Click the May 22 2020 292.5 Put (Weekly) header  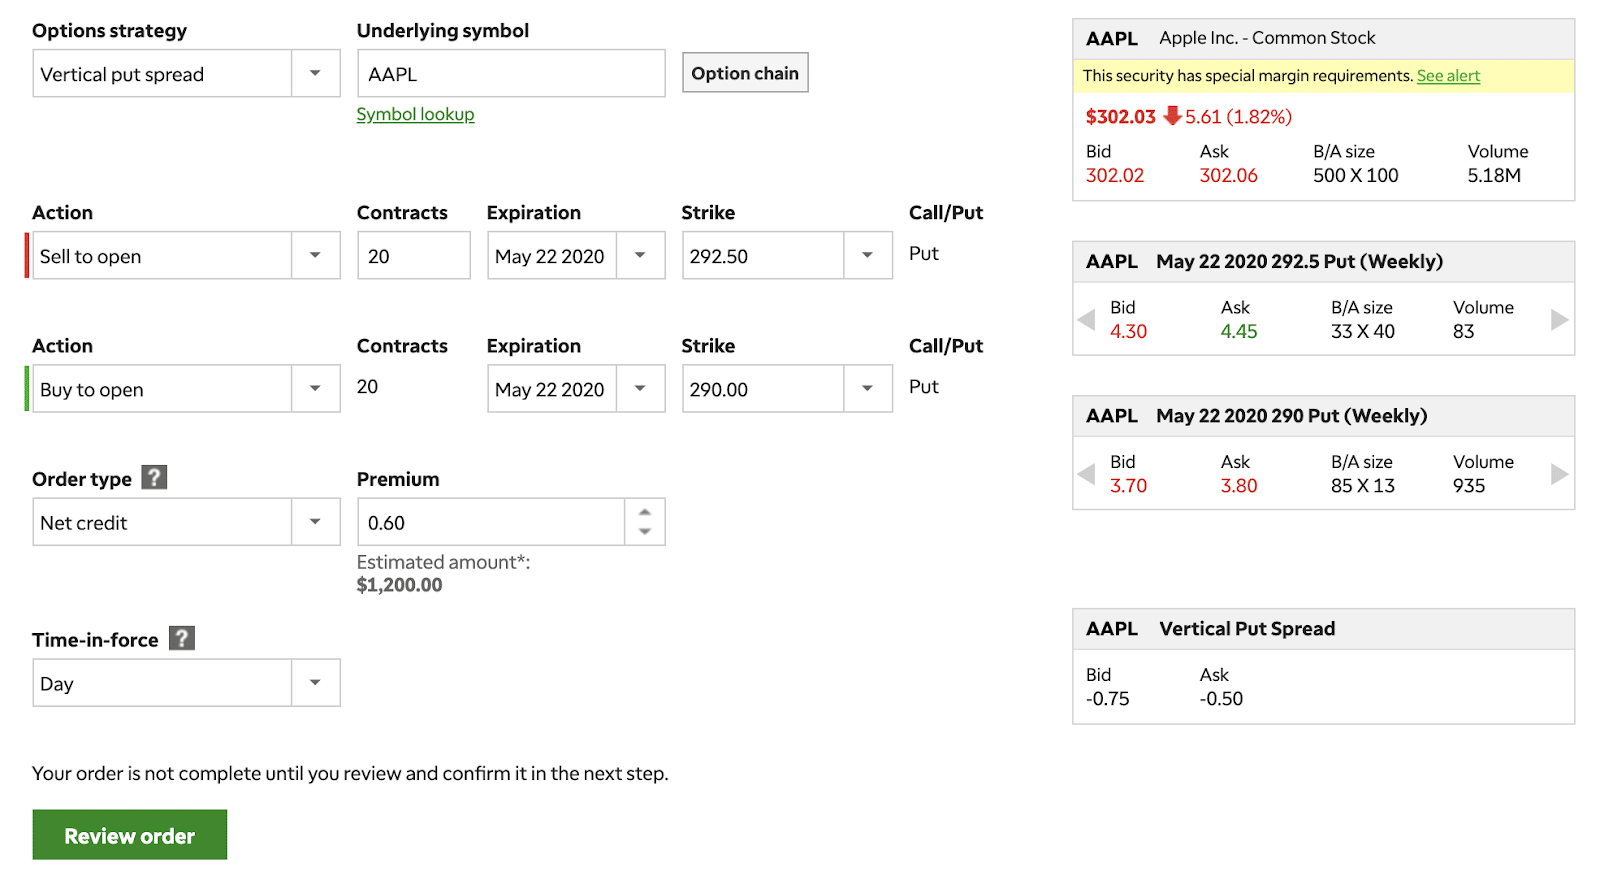1300,262
